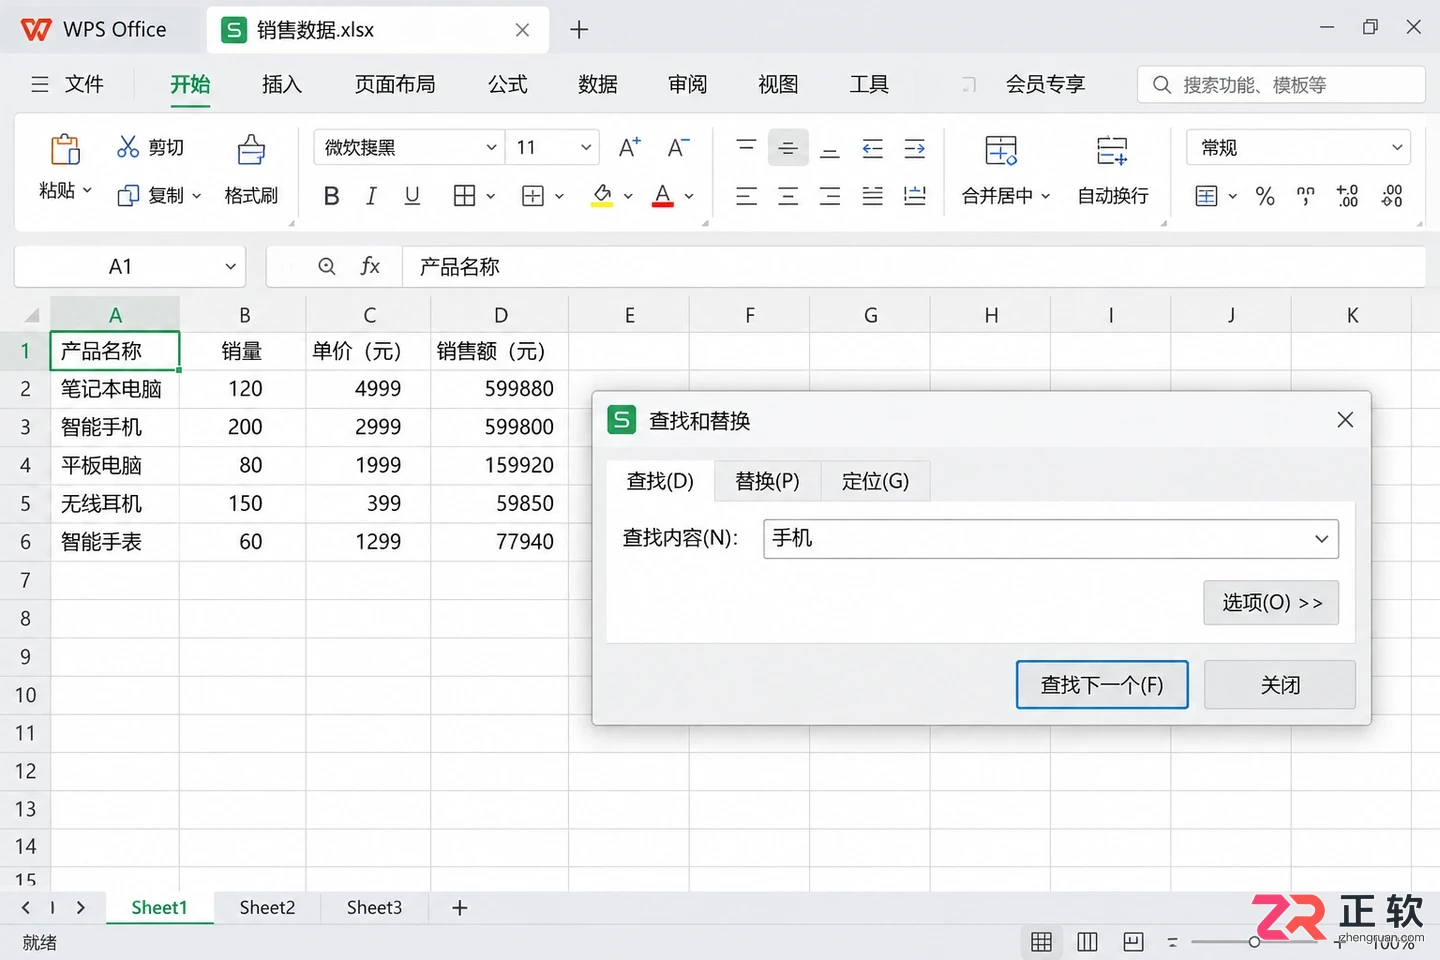
Task: Click the 剪切 (cut) scissors icon
Action: [128, 147]
